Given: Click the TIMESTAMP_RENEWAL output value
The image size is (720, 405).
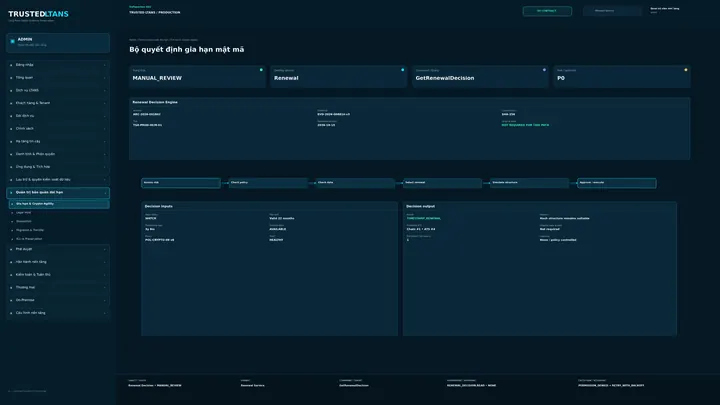Looking at the screenshot, I should (423, 219).
